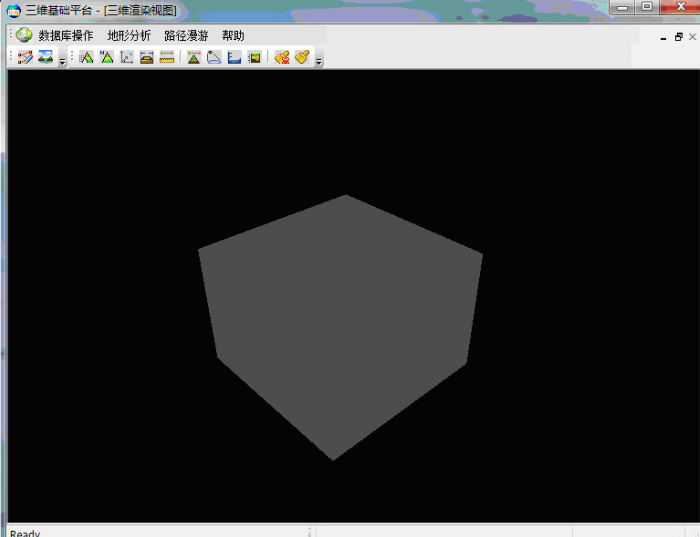
Task: Select the slope analysis mountain icon
Action: coord(86,57)
